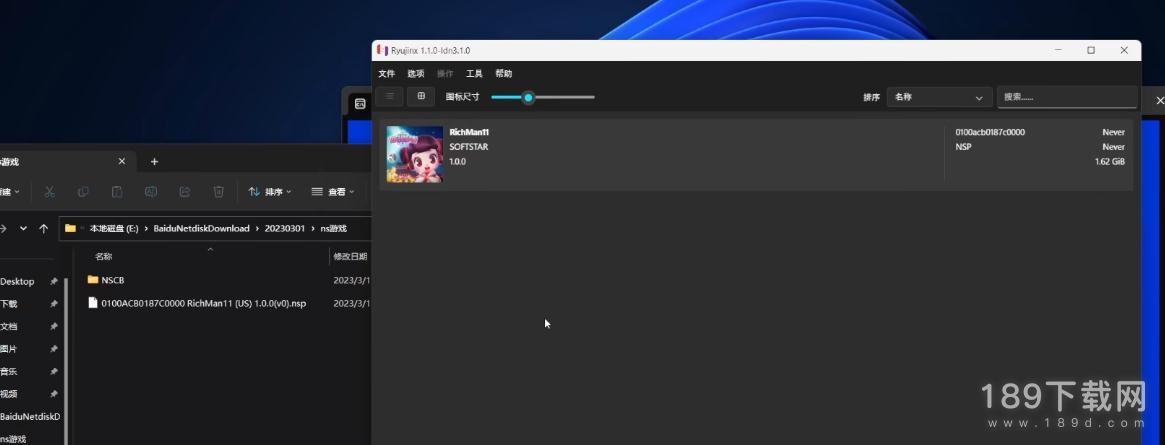Select the RichMan11 .nsp file
This screenshot has width=1165, height=445.
(x=197, y=303)
